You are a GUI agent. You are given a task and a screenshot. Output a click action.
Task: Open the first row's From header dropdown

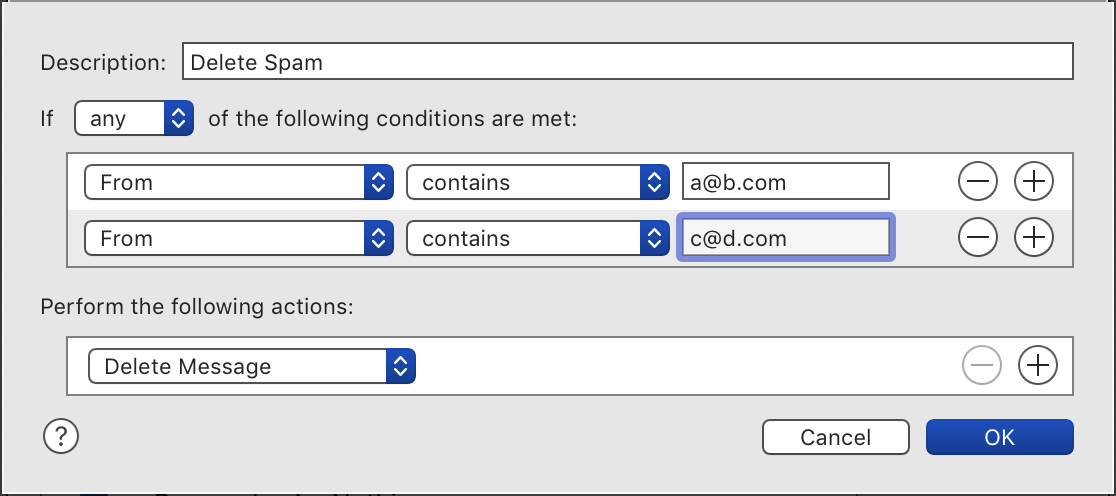(238, 183)
